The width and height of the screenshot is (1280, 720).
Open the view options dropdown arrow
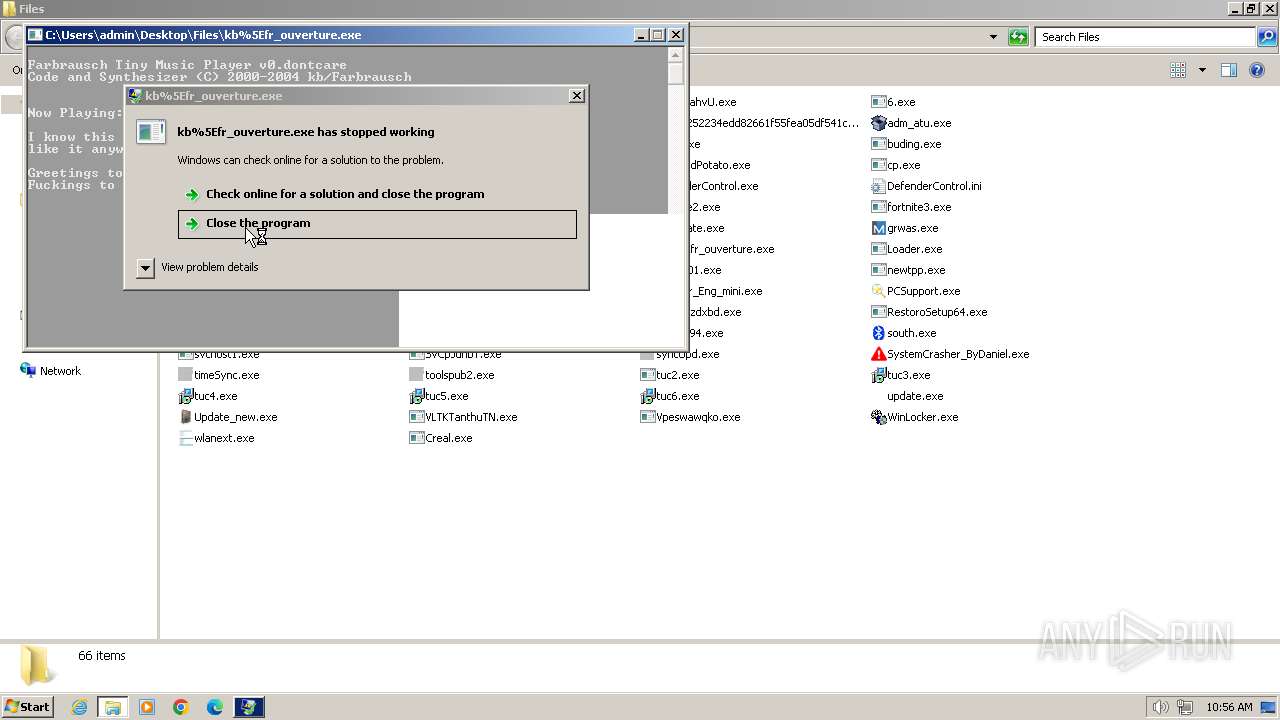1202,70
